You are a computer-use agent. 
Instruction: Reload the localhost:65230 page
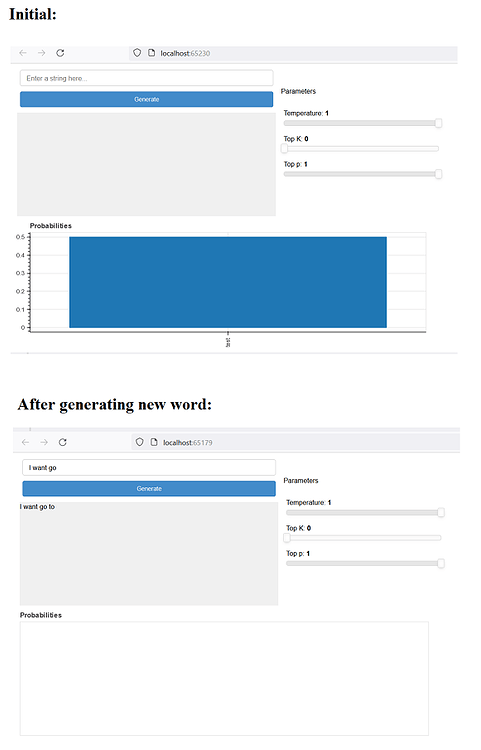tap(60, 53)
